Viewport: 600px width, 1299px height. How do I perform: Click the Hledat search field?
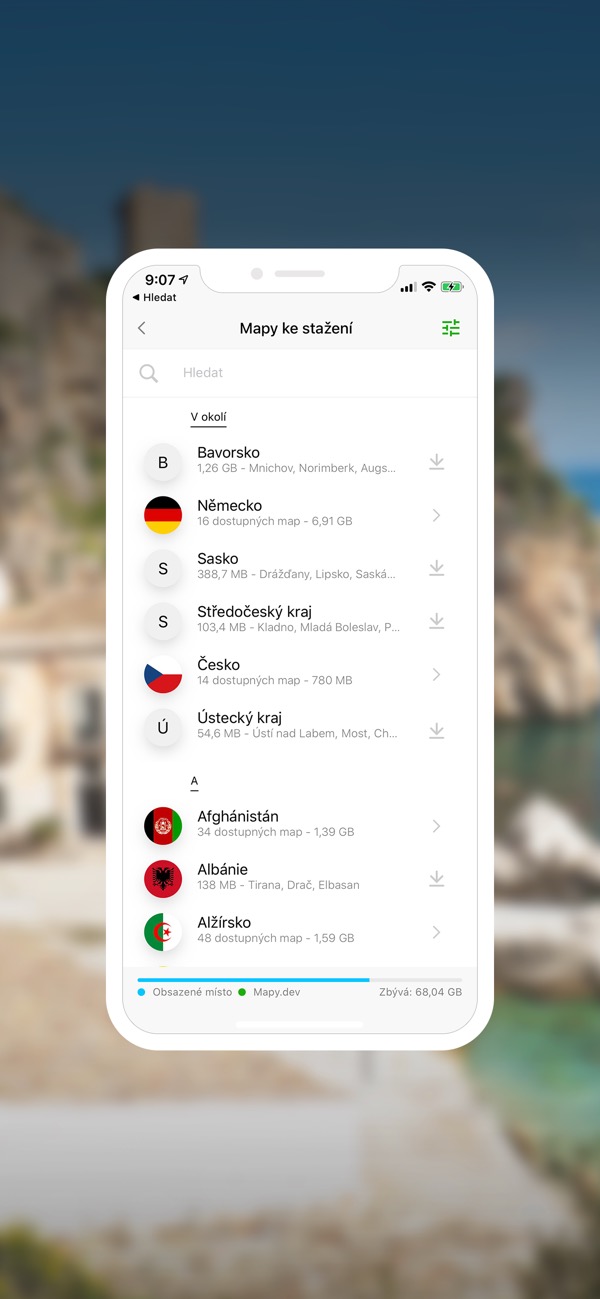tap(300, 373)
